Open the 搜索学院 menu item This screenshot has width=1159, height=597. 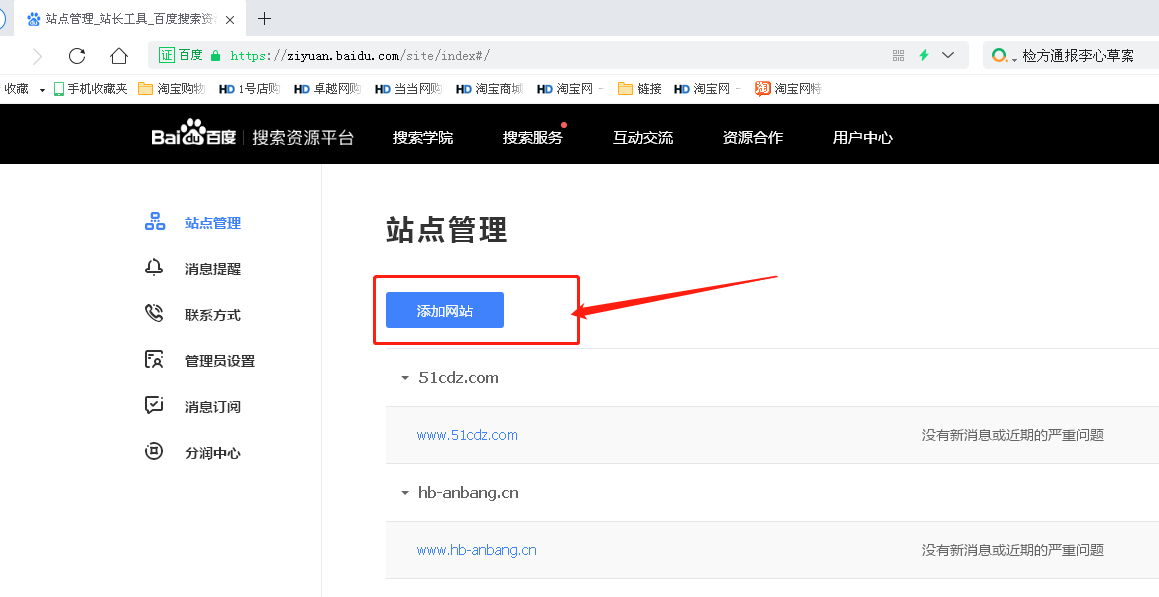tap(423, 137)
